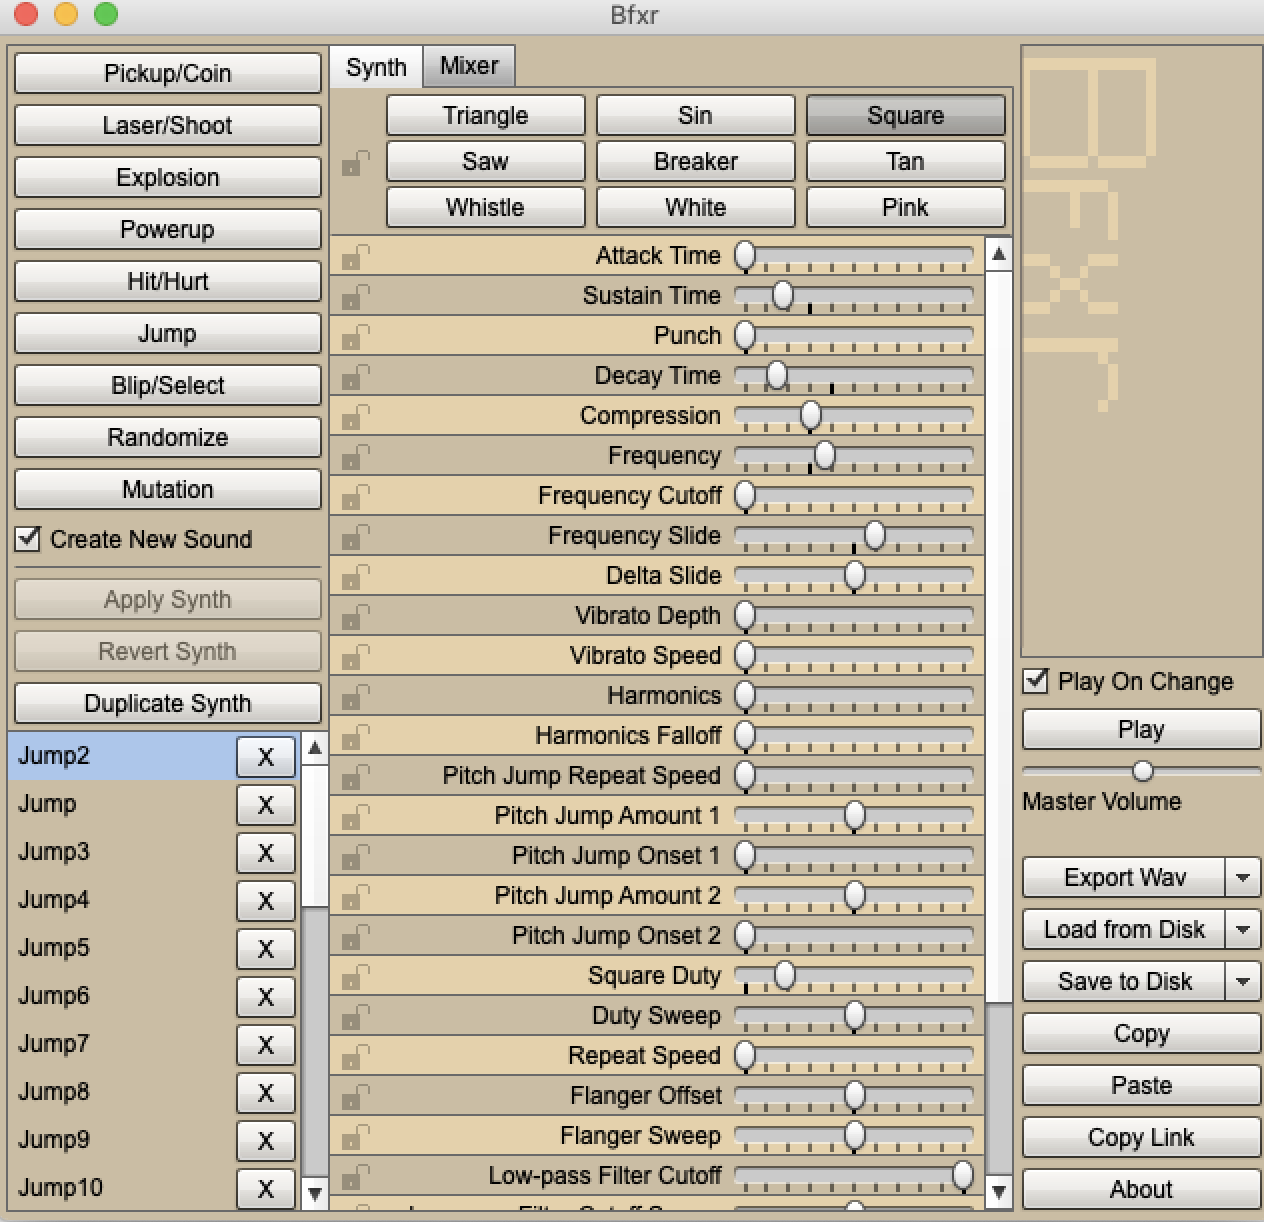Open the Export Wav dropdown arrow
1264x1222 pixels.
(x=1243, y=877)
